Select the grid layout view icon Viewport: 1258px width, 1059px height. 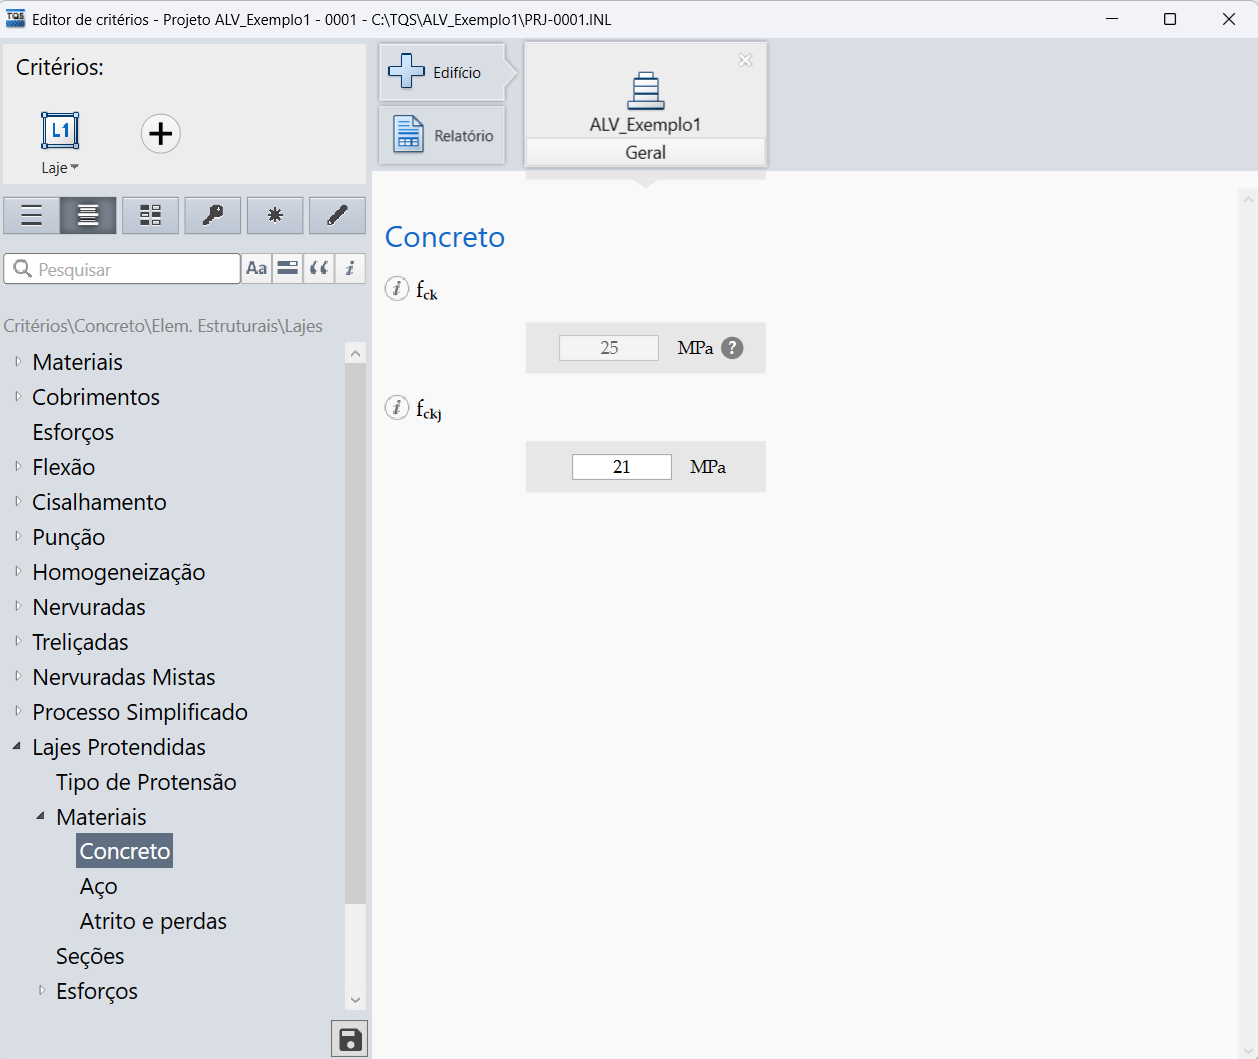tap(150, 215)
